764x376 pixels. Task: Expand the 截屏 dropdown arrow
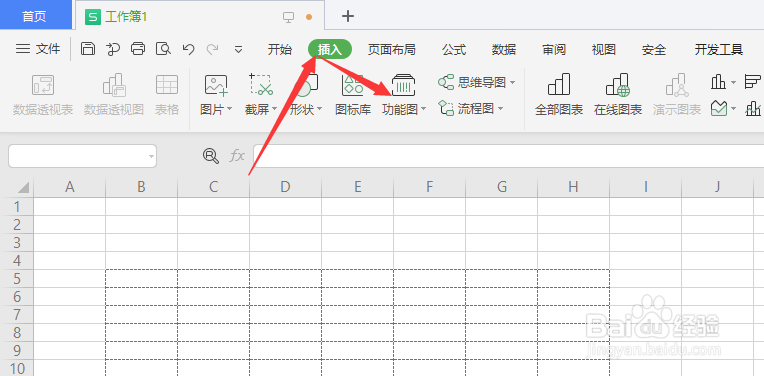(274, 110)
